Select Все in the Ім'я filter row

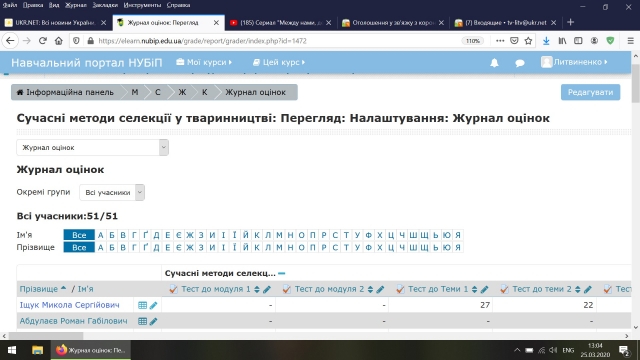coord(79,235)
